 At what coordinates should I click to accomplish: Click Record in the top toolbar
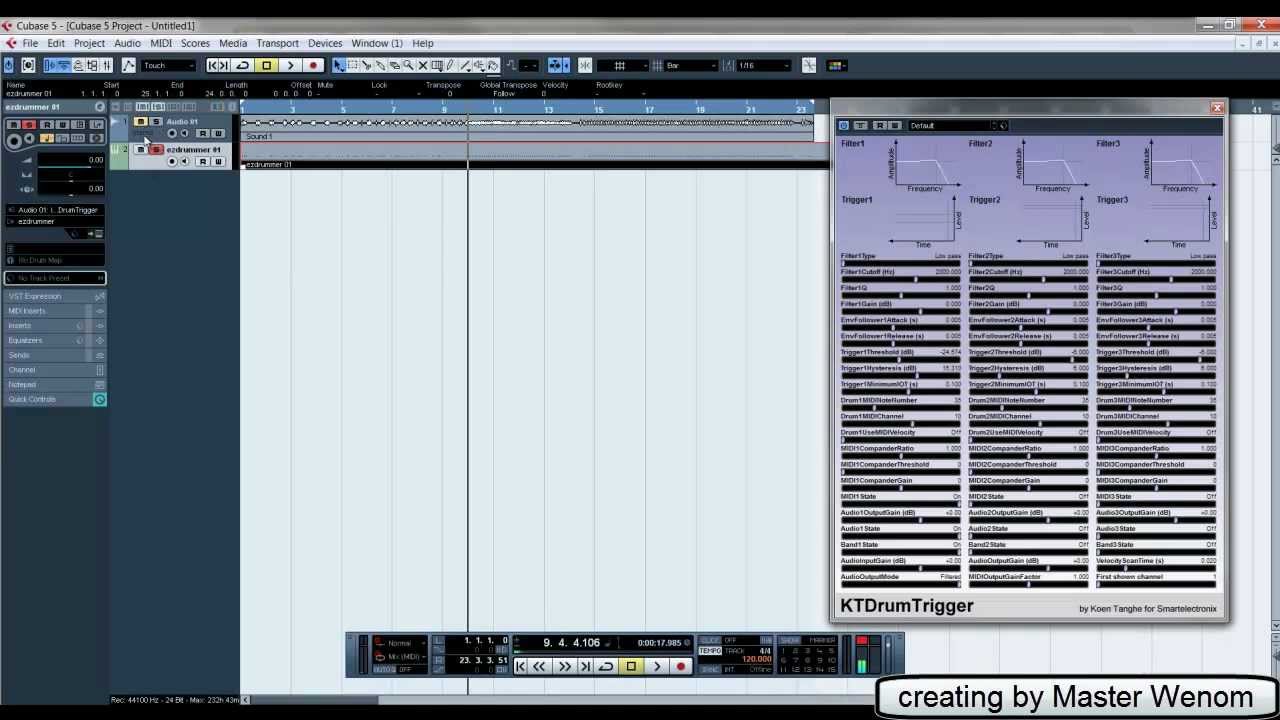[x=313, y=65]
